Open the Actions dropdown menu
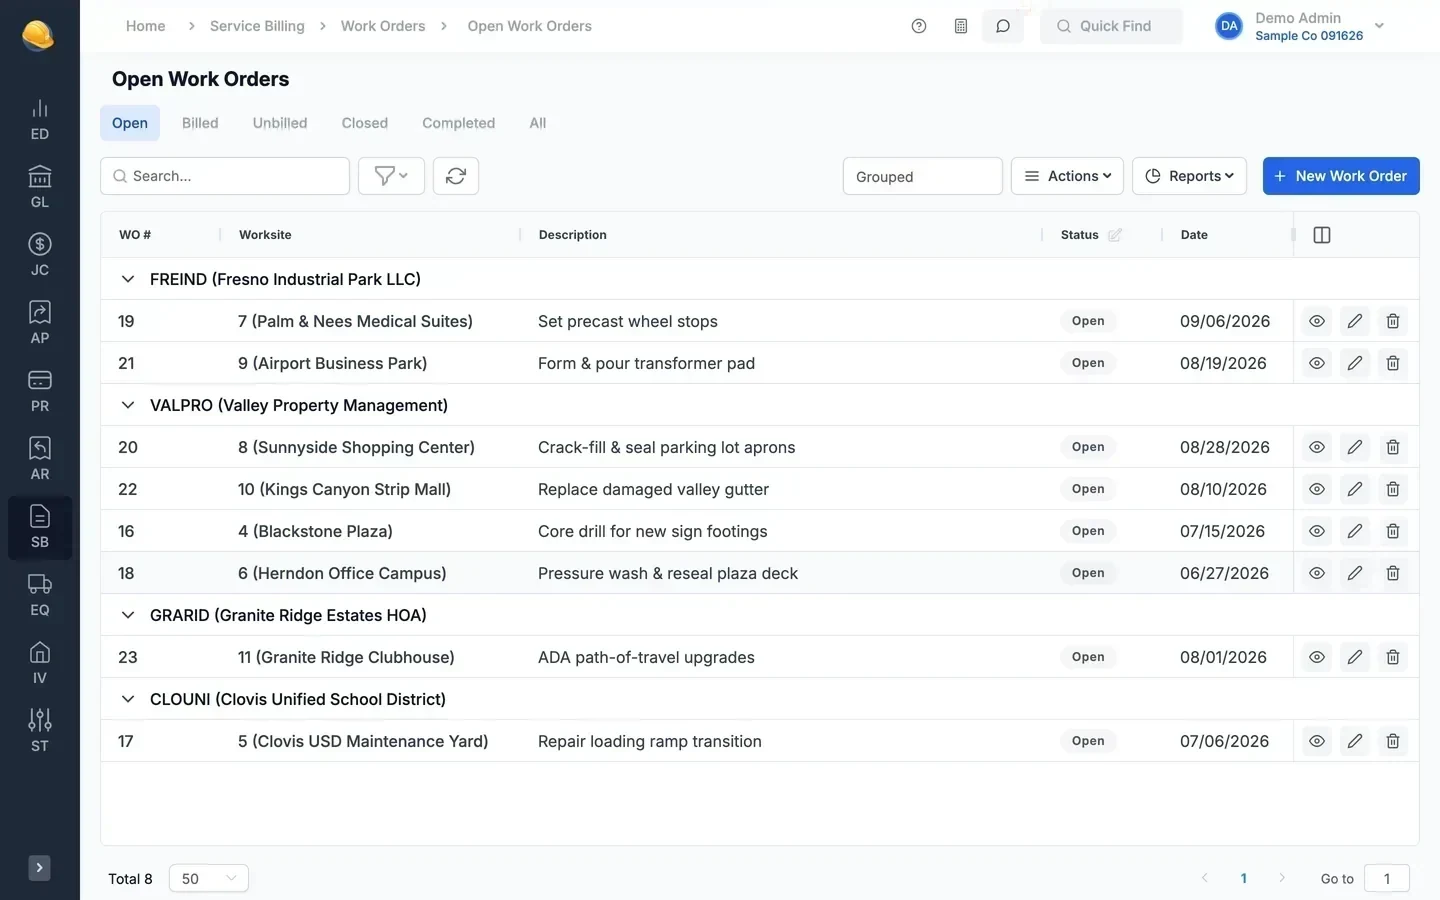 tap(1067, 176)
